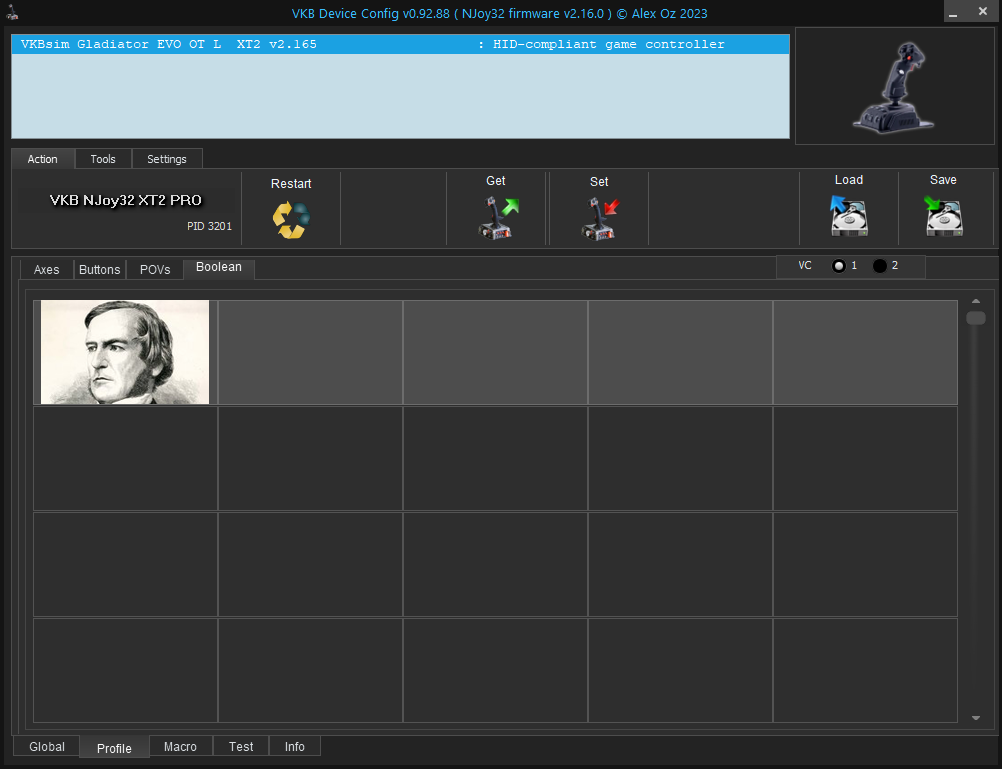Click the Save profile disk icon
The image size is (1002, 769).
(943, 215)
